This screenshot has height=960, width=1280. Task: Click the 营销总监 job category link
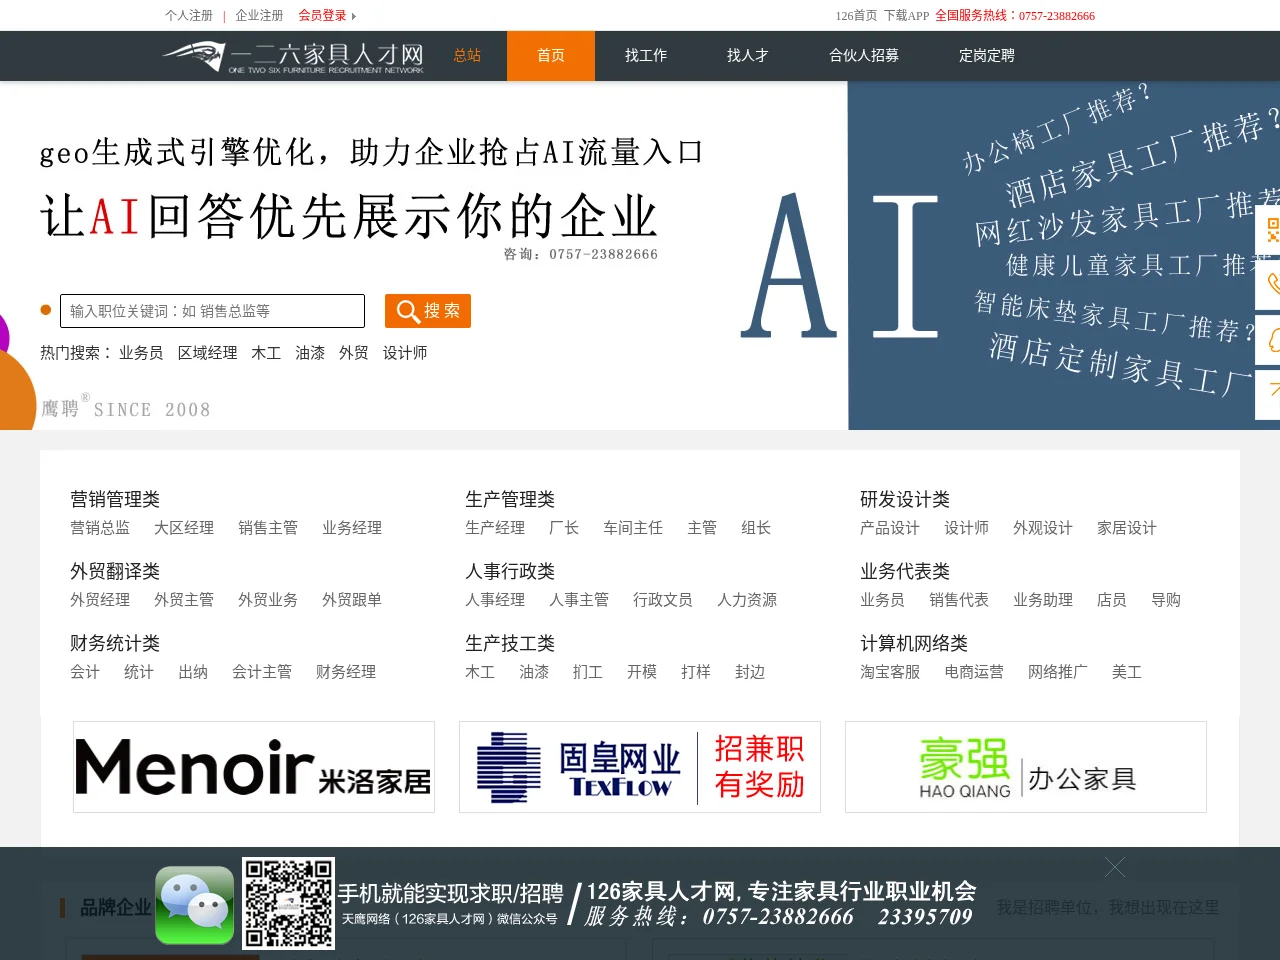tap(100, 528)
